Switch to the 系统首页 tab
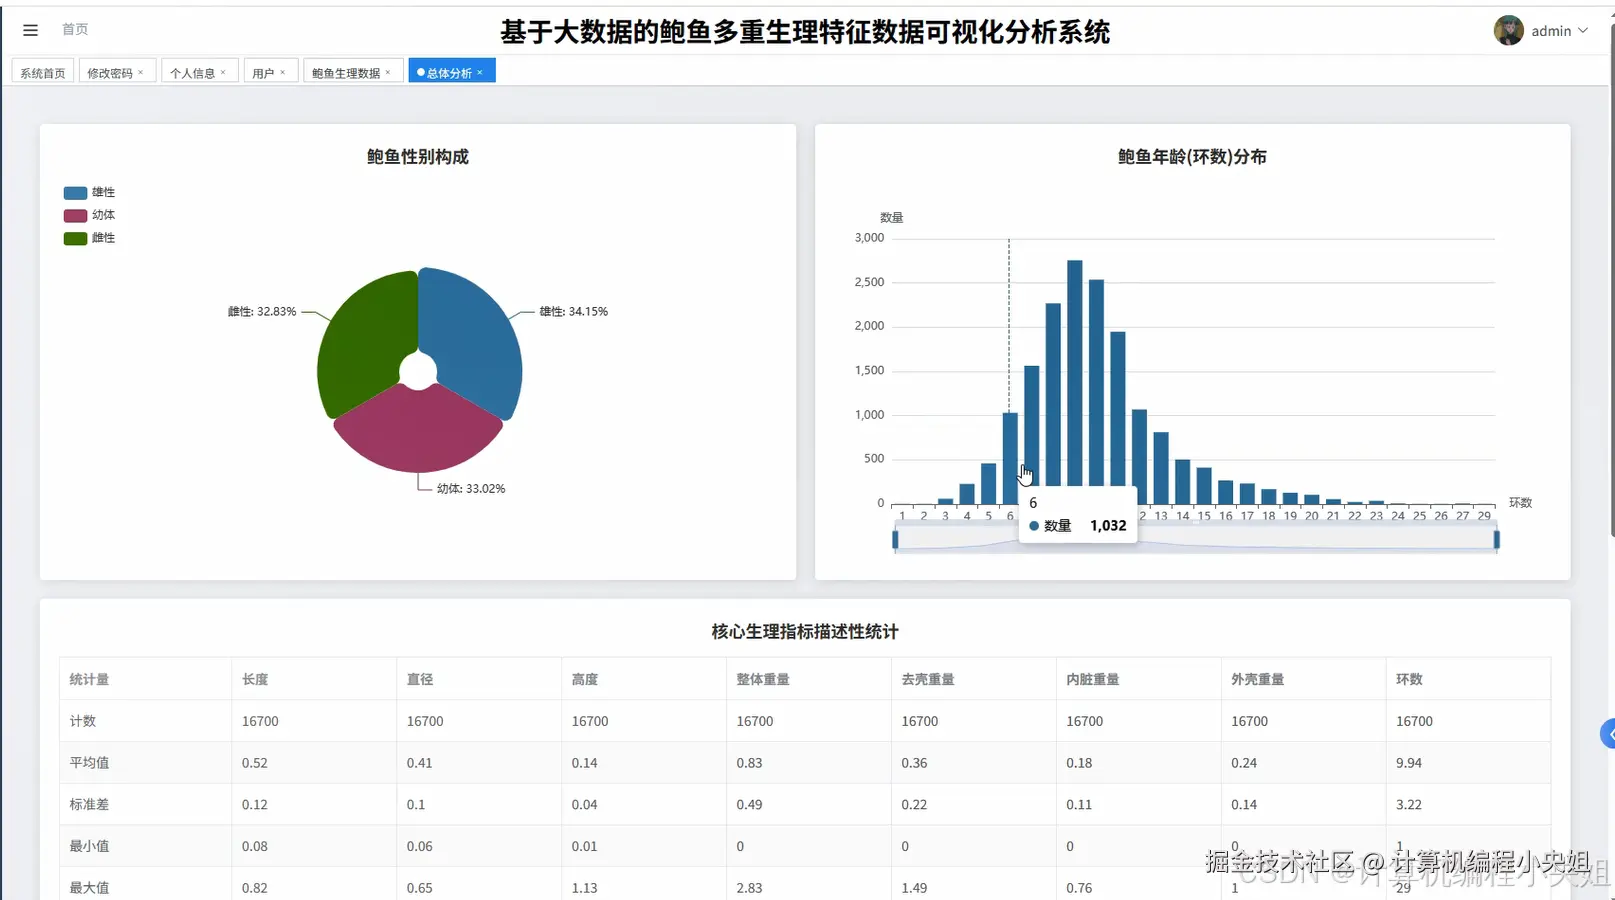The width and height of the screenshot is (1615, 900). coord(43,73)
